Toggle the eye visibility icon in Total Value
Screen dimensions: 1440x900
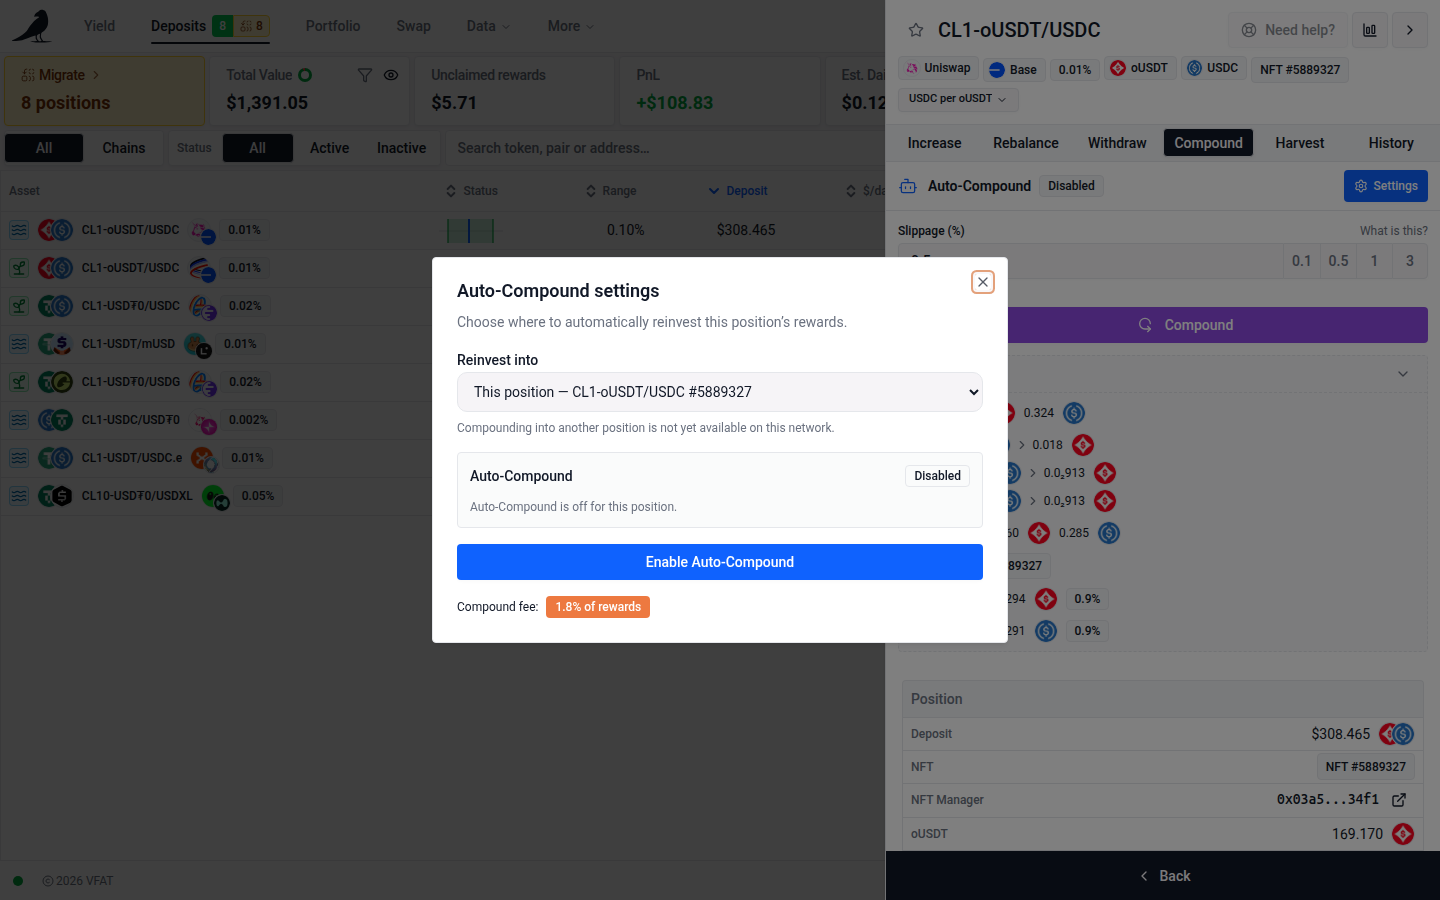click(x=391, y=75)
